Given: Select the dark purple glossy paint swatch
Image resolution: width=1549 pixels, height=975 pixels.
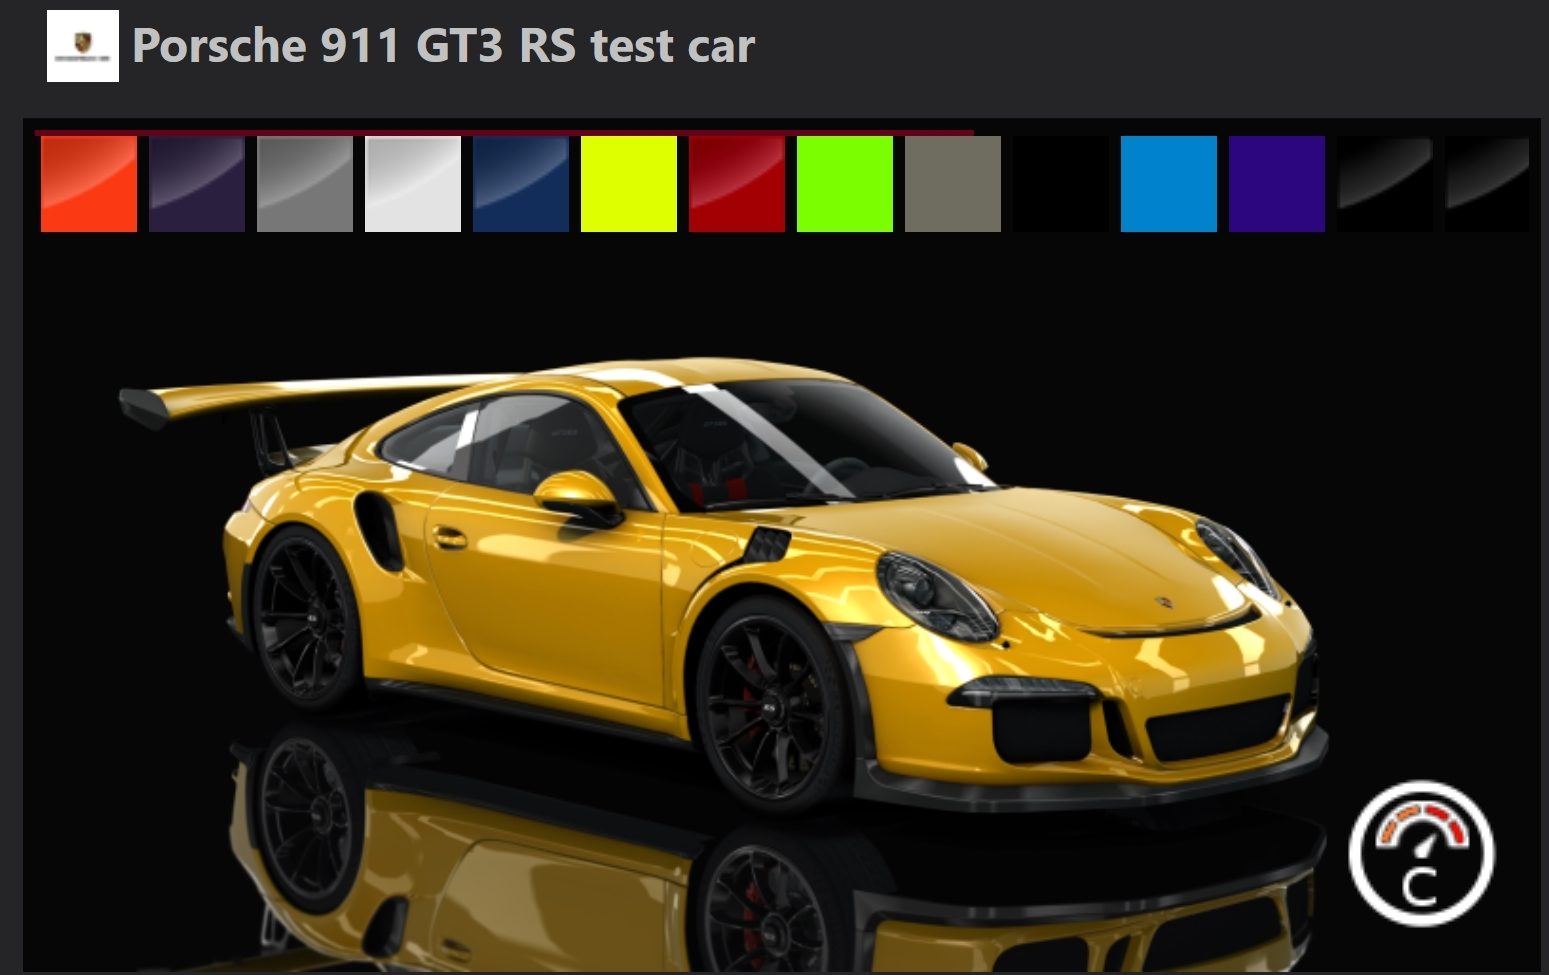Looking at the screenshot, I should click(197, 184).
